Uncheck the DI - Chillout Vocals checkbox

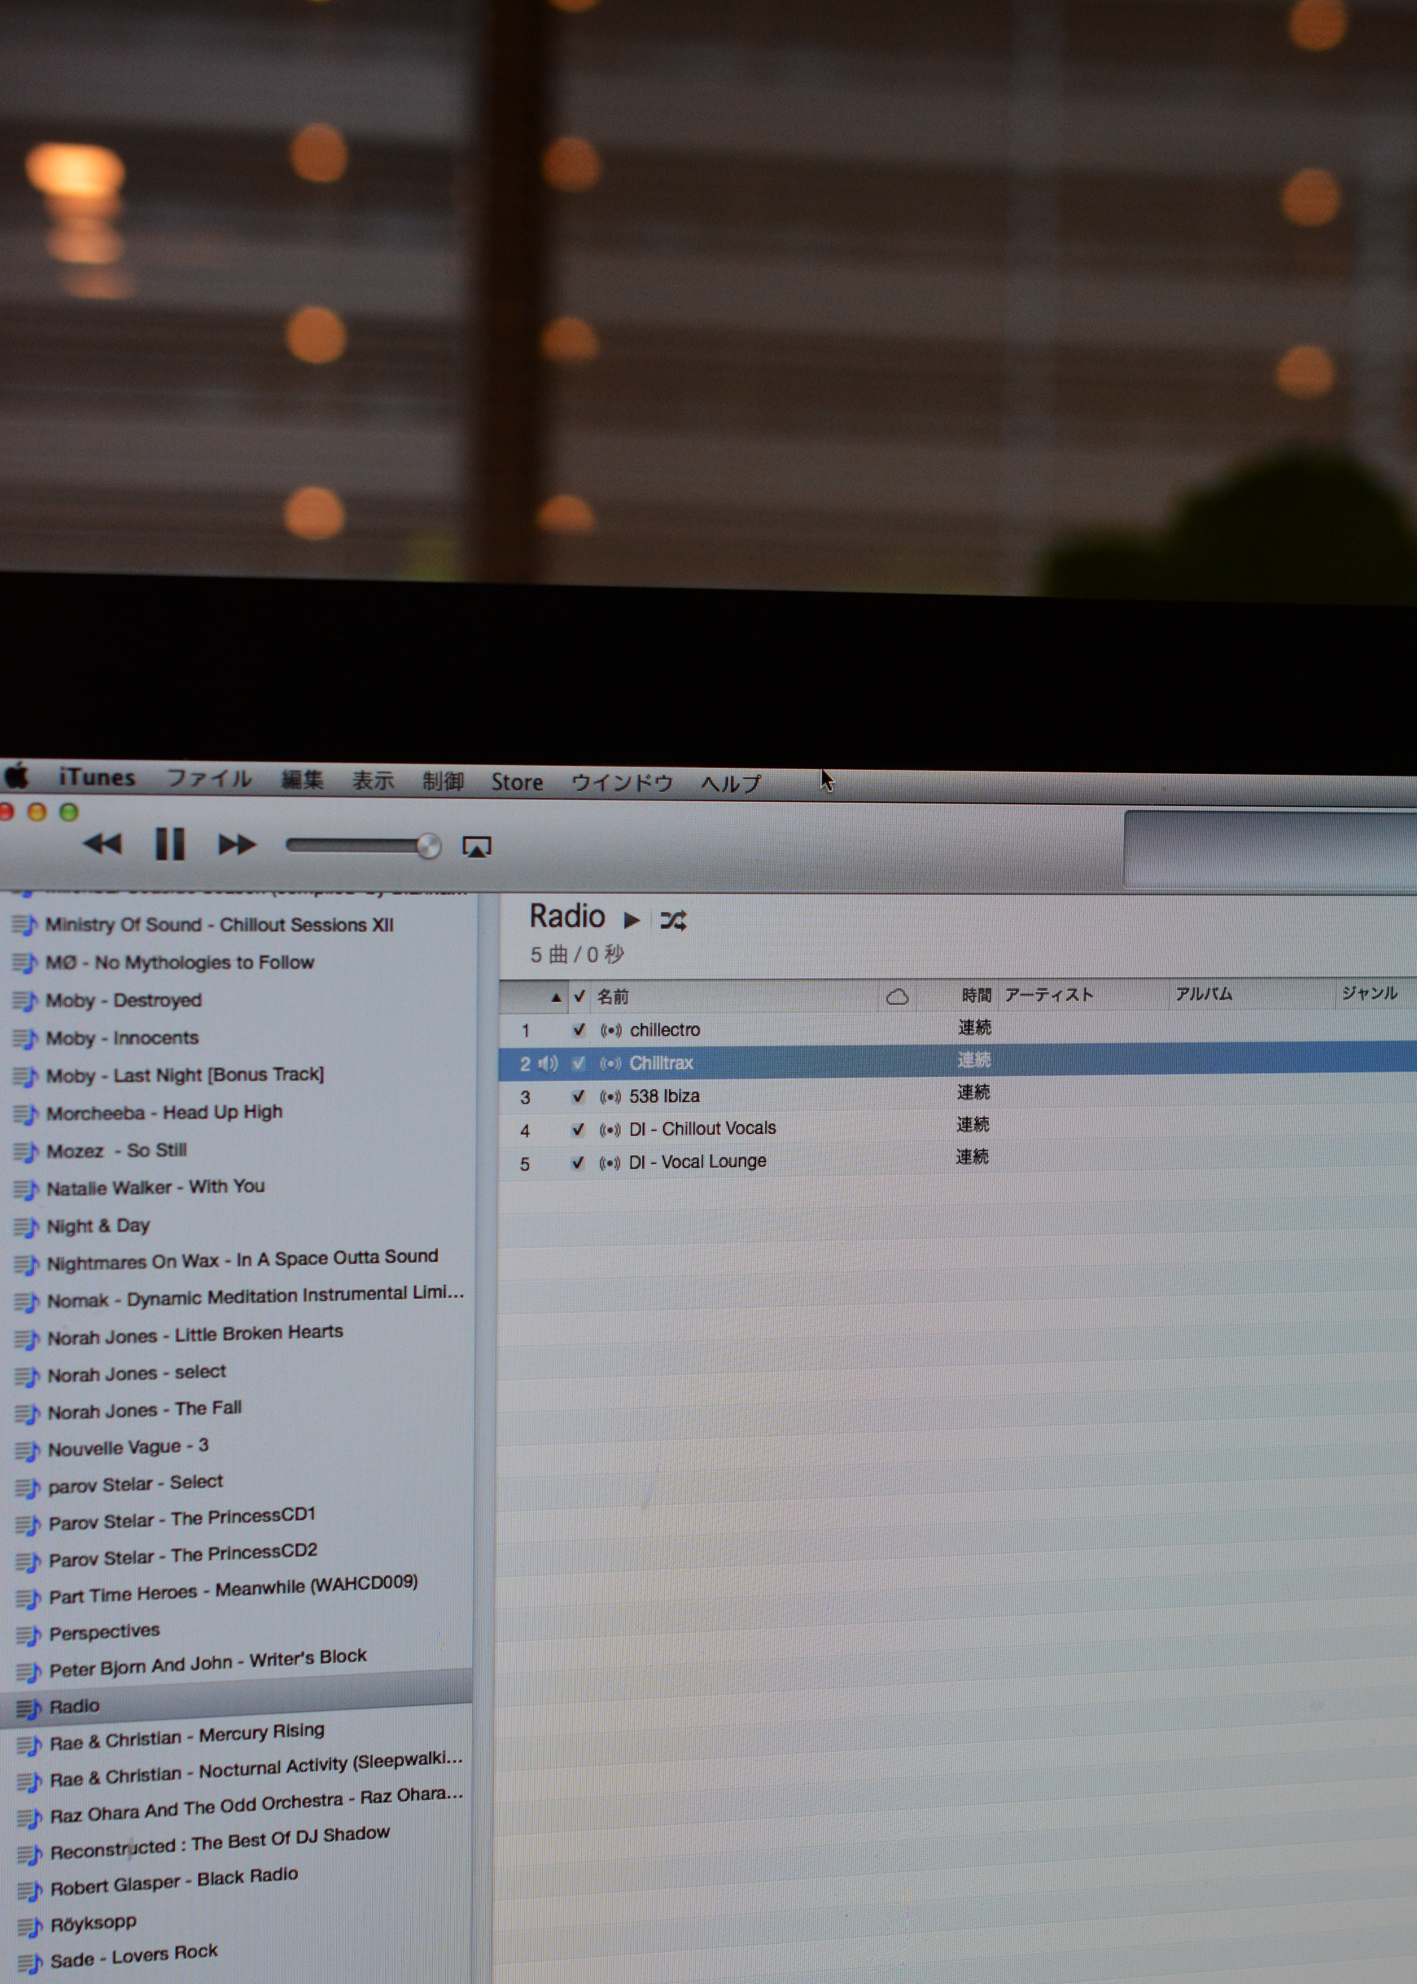[578, 1129]
